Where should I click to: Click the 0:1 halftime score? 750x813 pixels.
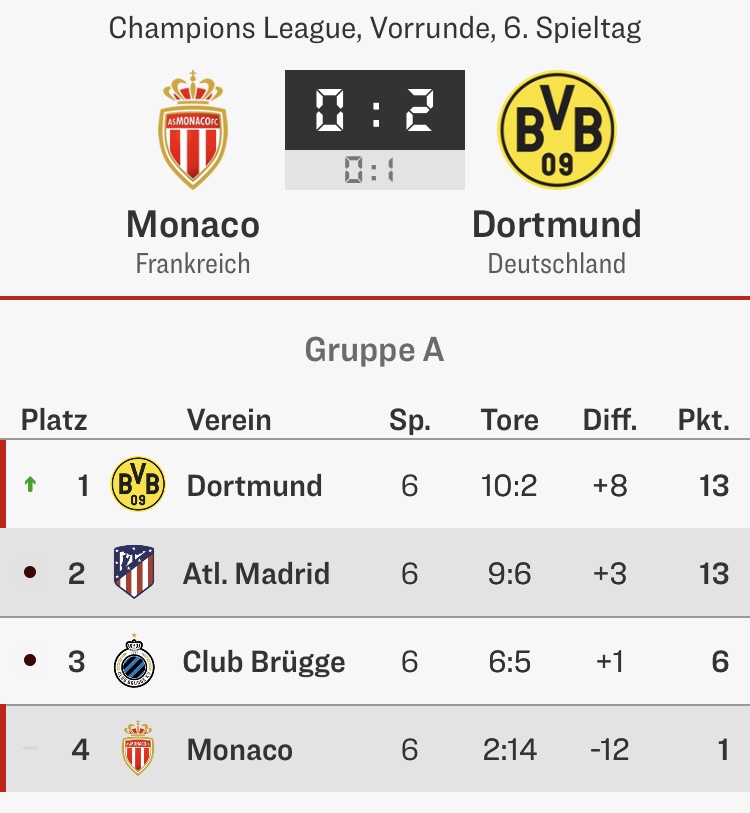(x=375, y=170)
